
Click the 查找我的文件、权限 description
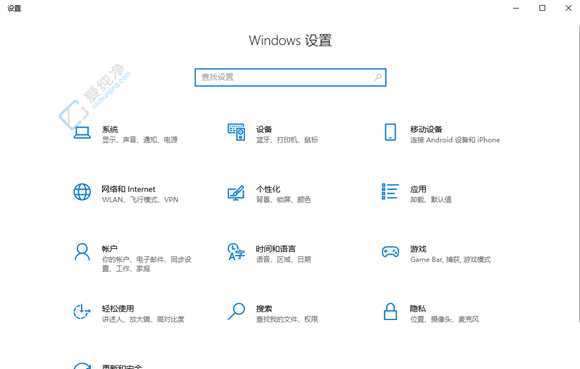coord(287,319)
